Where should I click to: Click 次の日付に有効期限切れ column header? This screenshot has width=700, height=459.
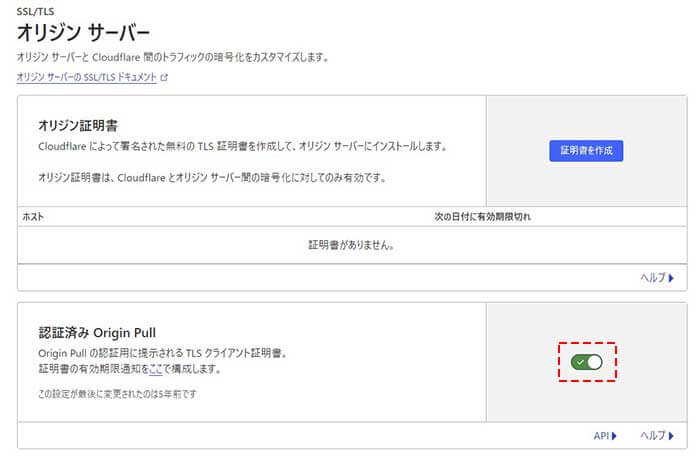483,217
